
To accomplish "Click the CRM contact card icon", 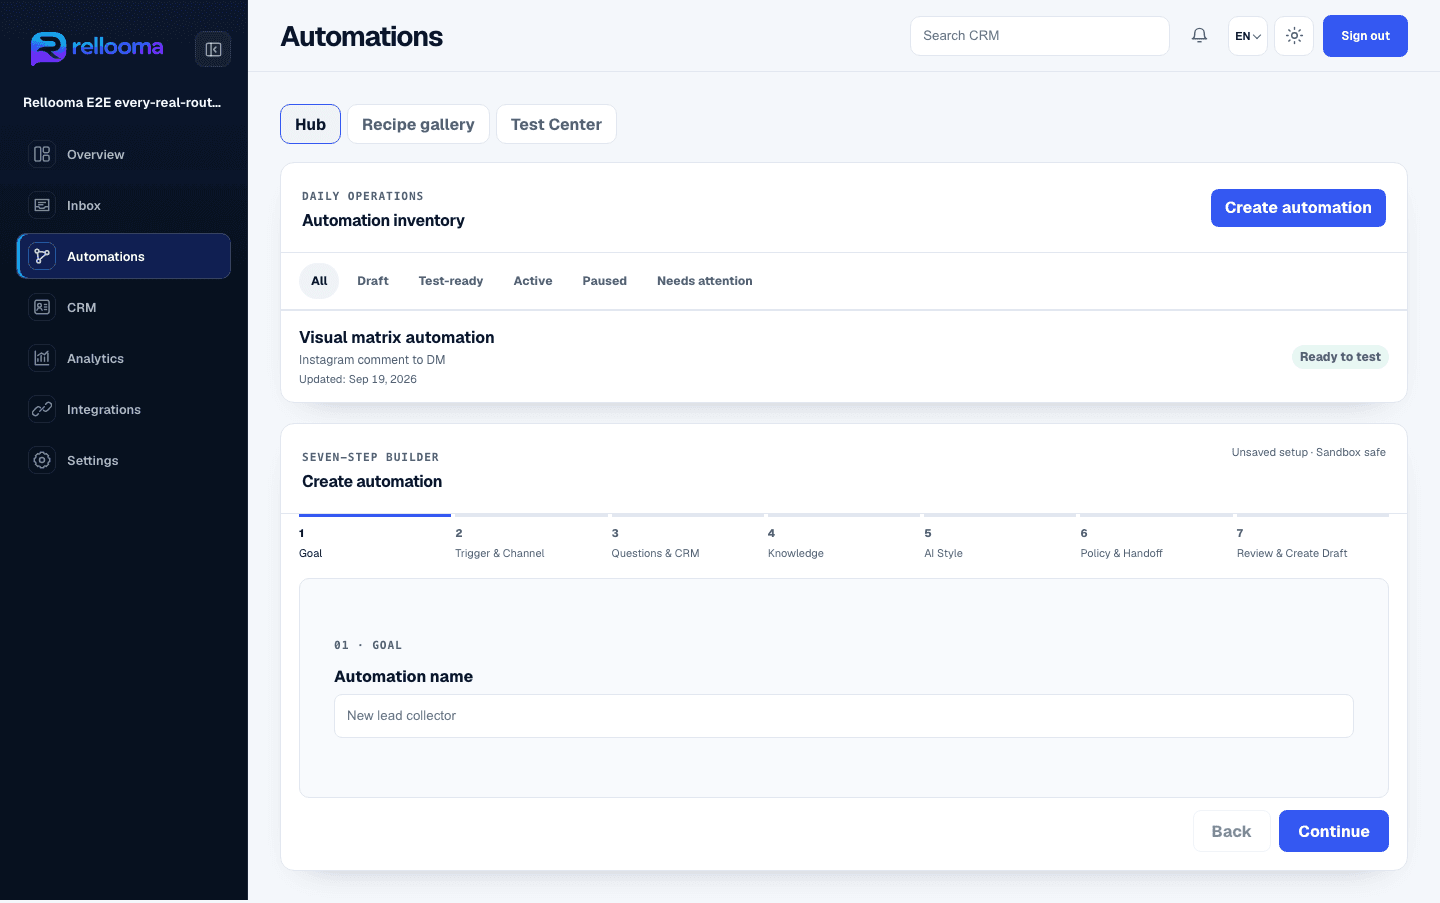I will pyautogui.click(x=42, y=307).
